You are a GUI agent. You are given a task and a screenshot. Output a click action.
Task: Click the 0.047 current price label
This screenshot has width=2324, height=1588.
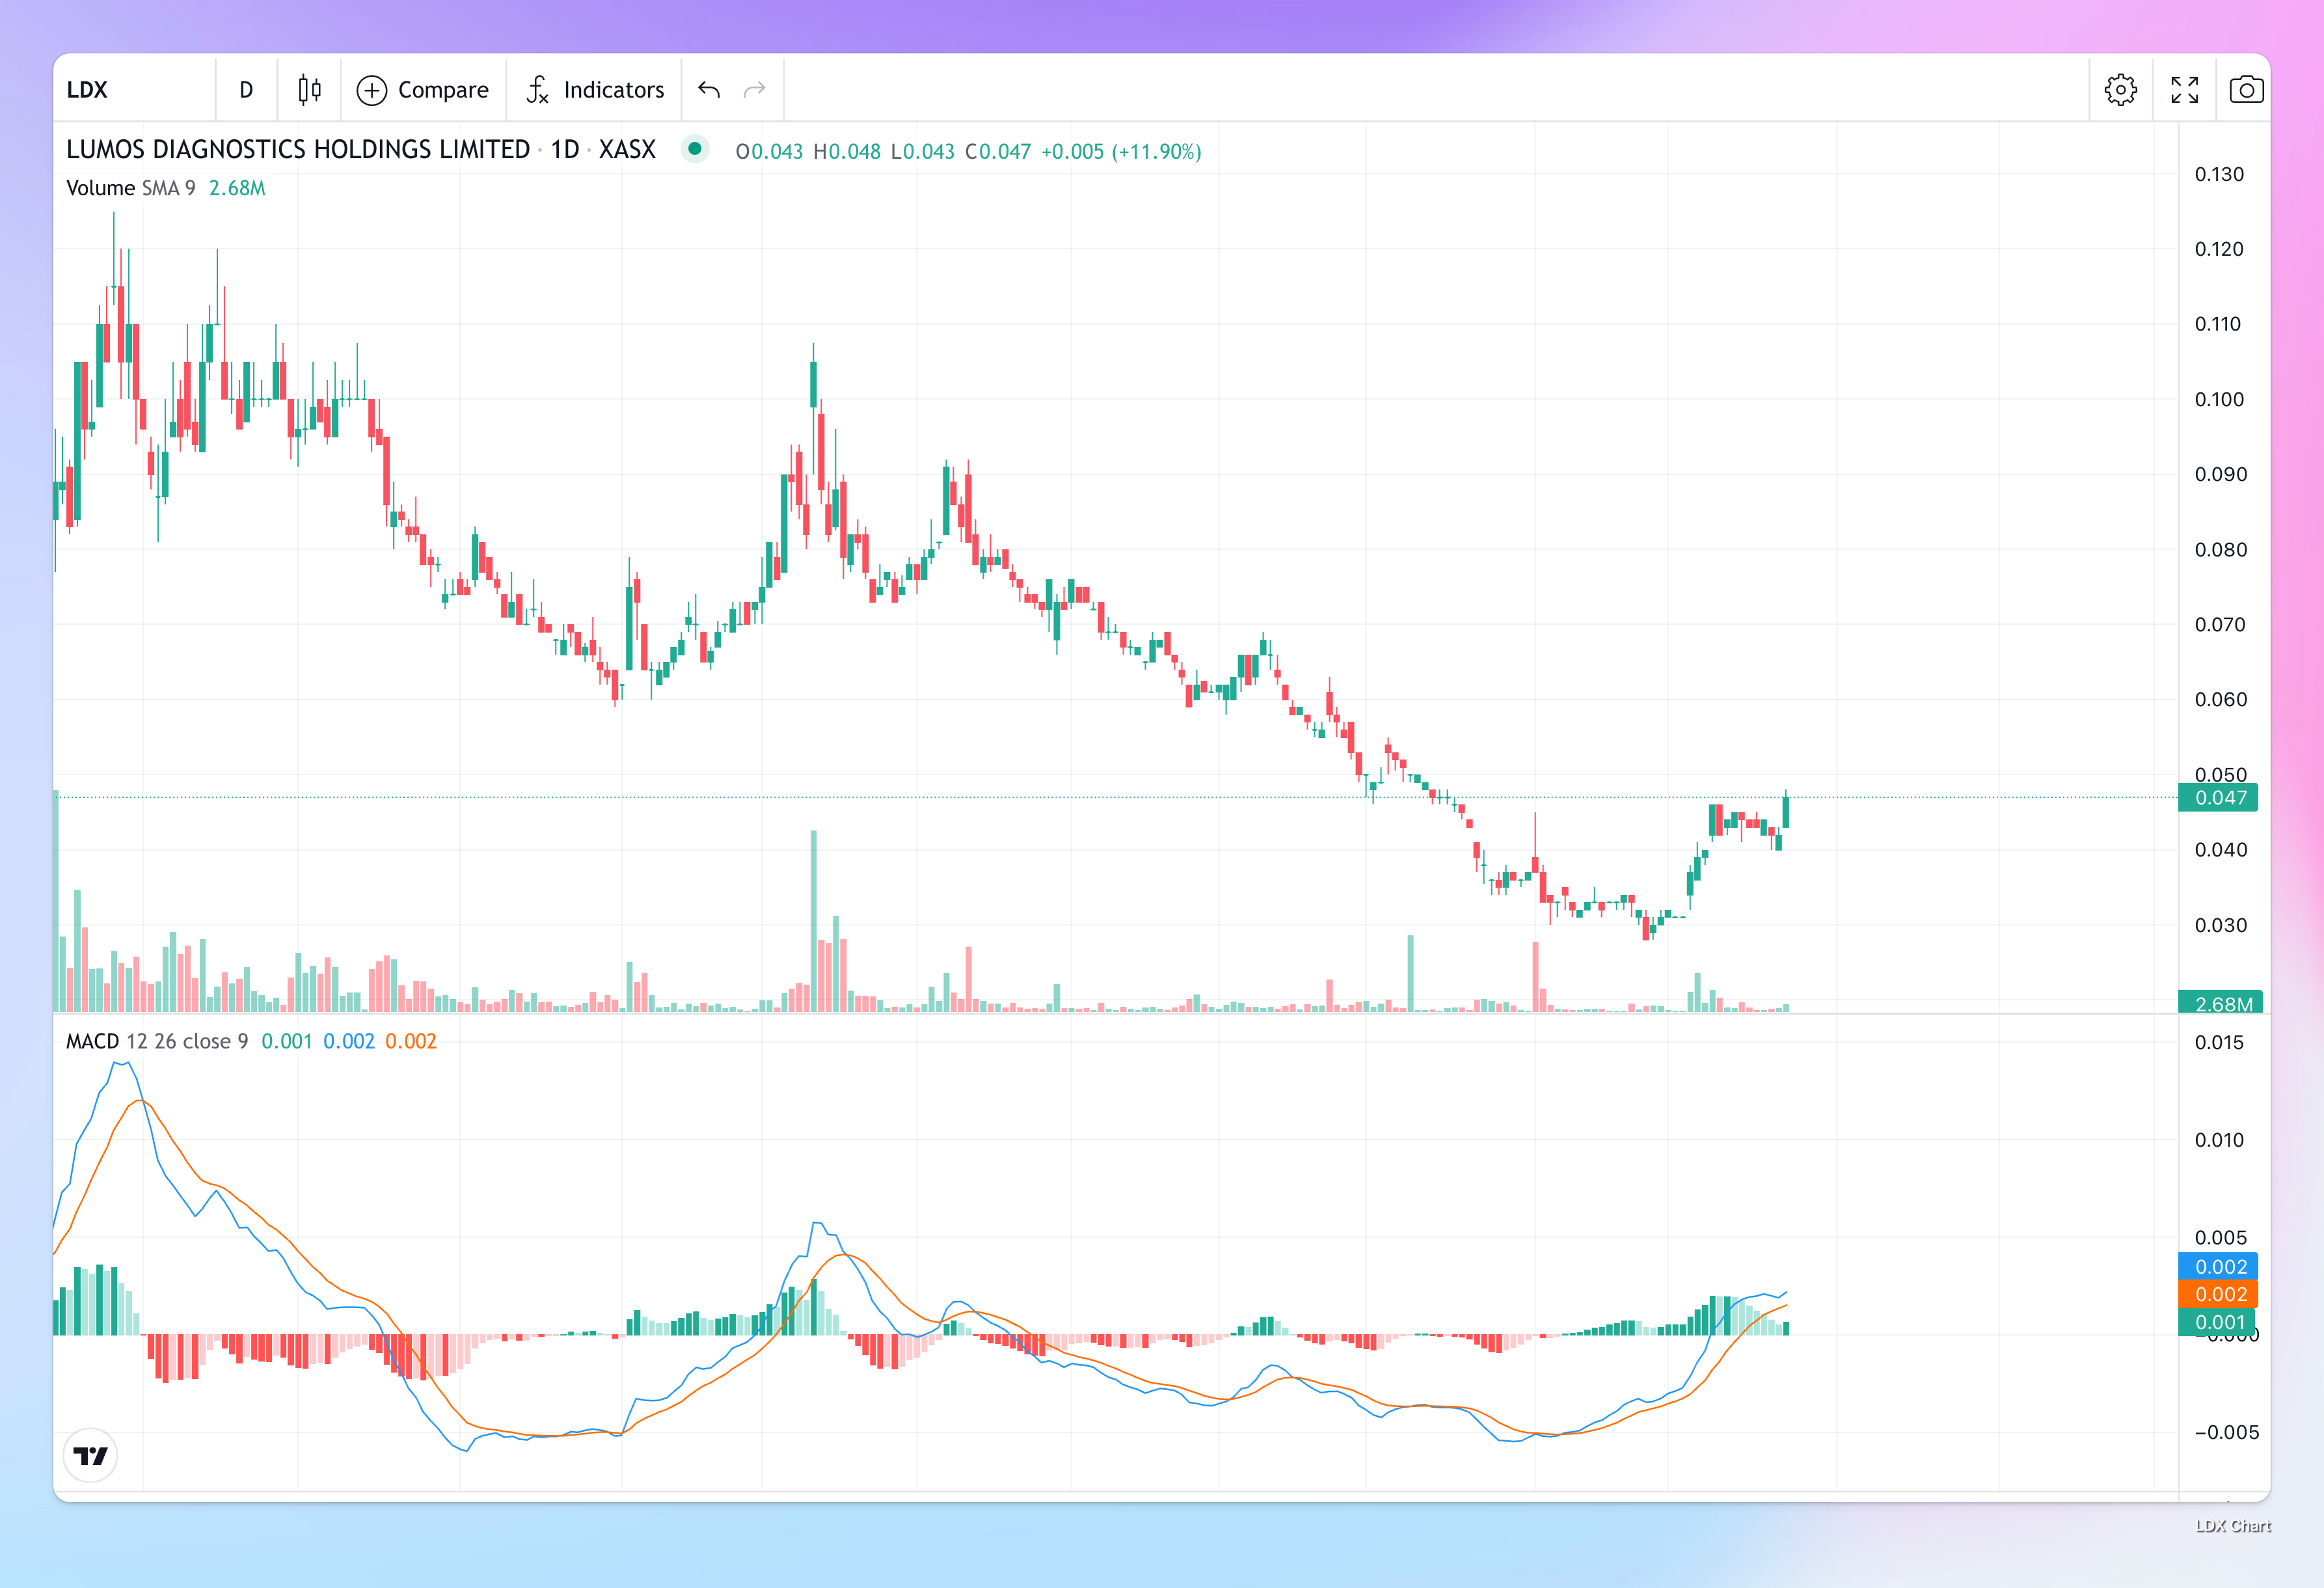[2219, 798]
